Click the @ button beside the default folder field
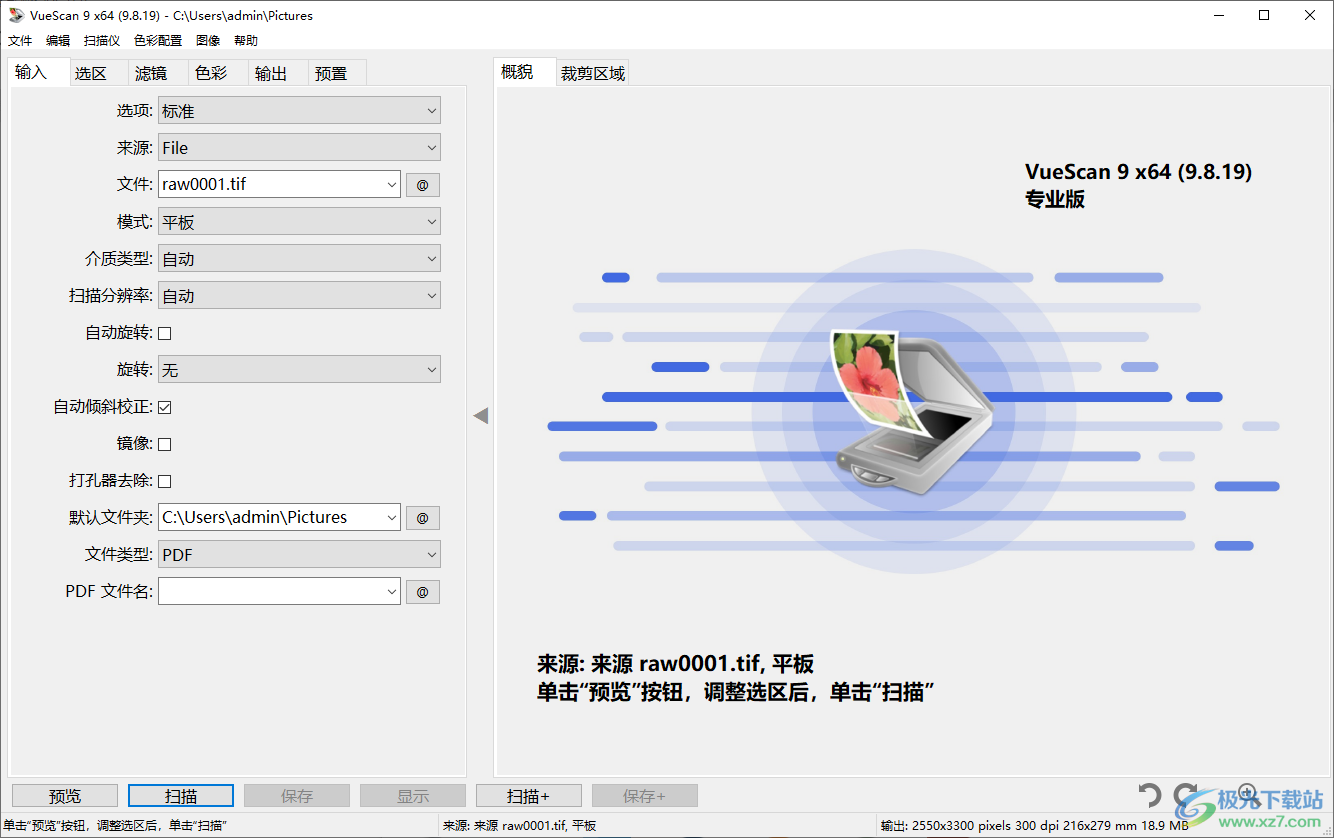1334x838 pixels. click(x=422, y=517)
